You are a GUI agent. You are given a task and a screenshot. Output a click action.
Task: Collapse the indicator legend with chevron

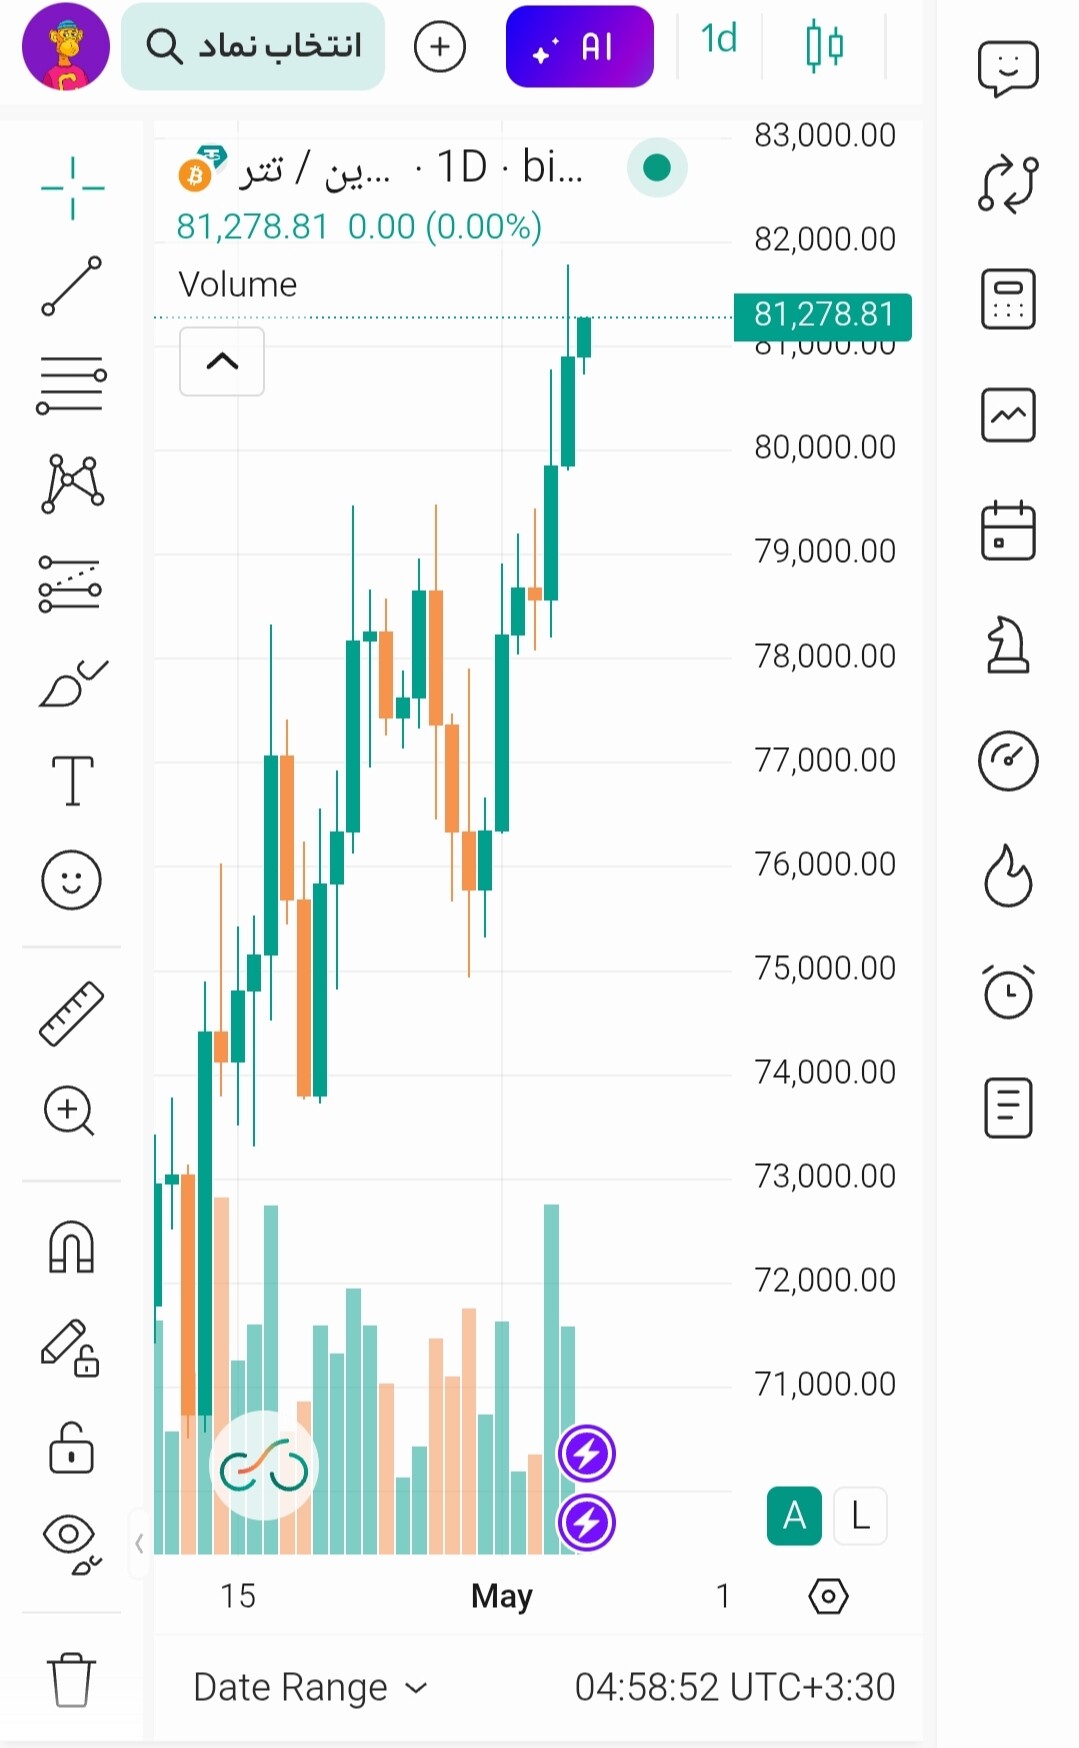tap(222, 361)
